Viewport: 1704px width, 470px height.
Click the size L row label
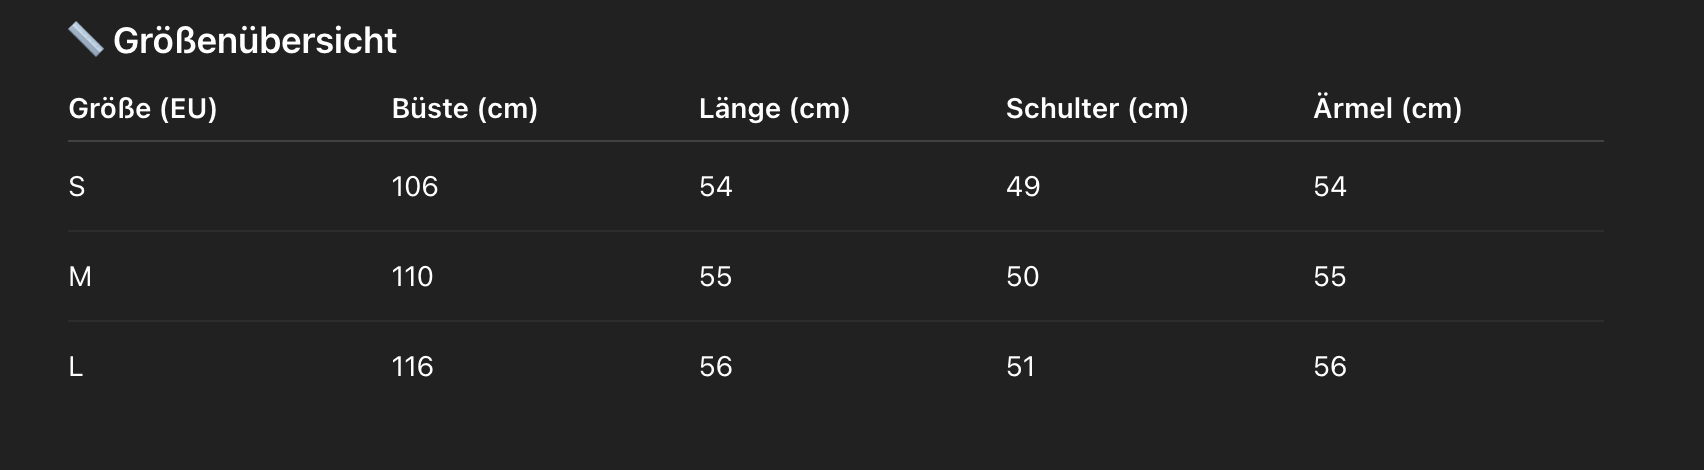point(76,367)
